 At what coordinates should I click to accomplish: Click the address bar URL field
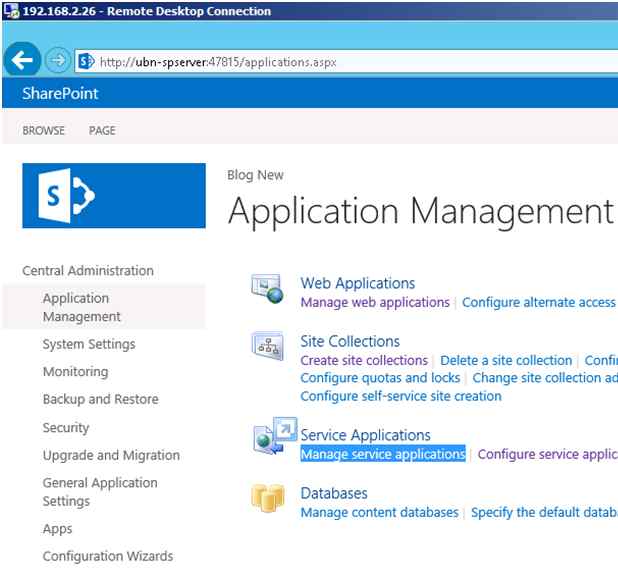pyautogui.click(x=346, y=61)
